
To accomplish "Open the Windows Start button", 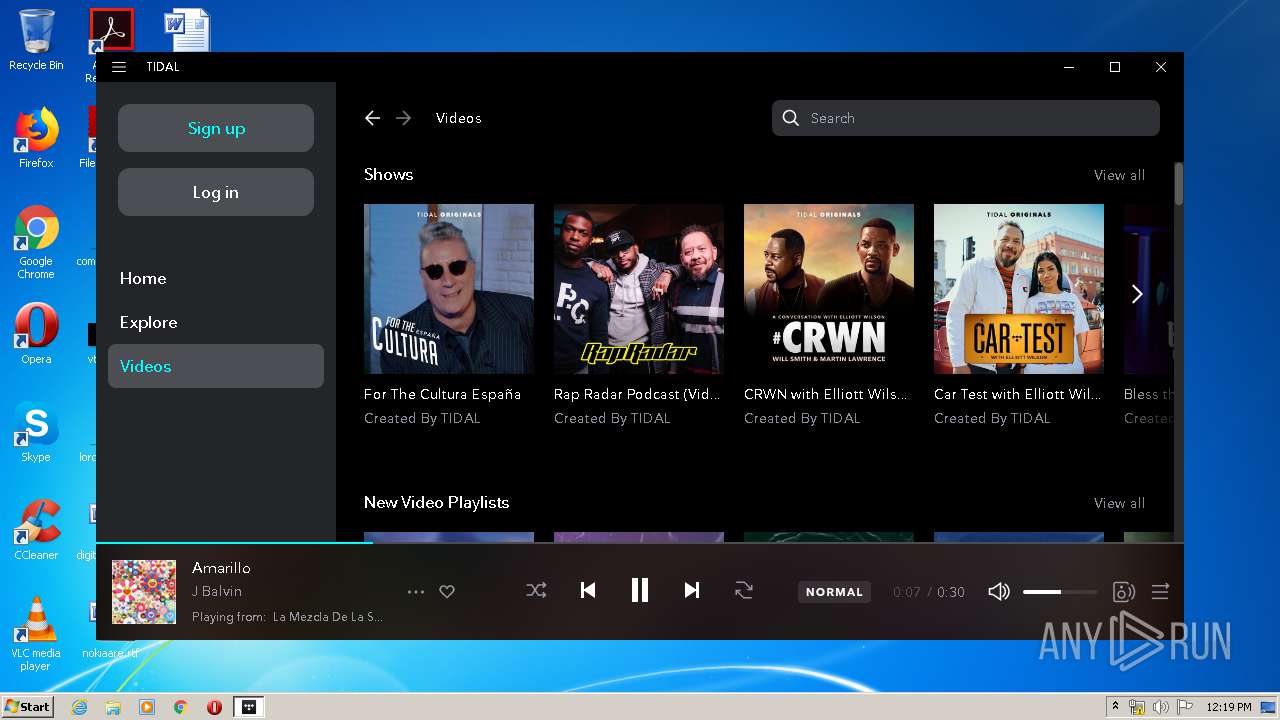I will (27, 706).
